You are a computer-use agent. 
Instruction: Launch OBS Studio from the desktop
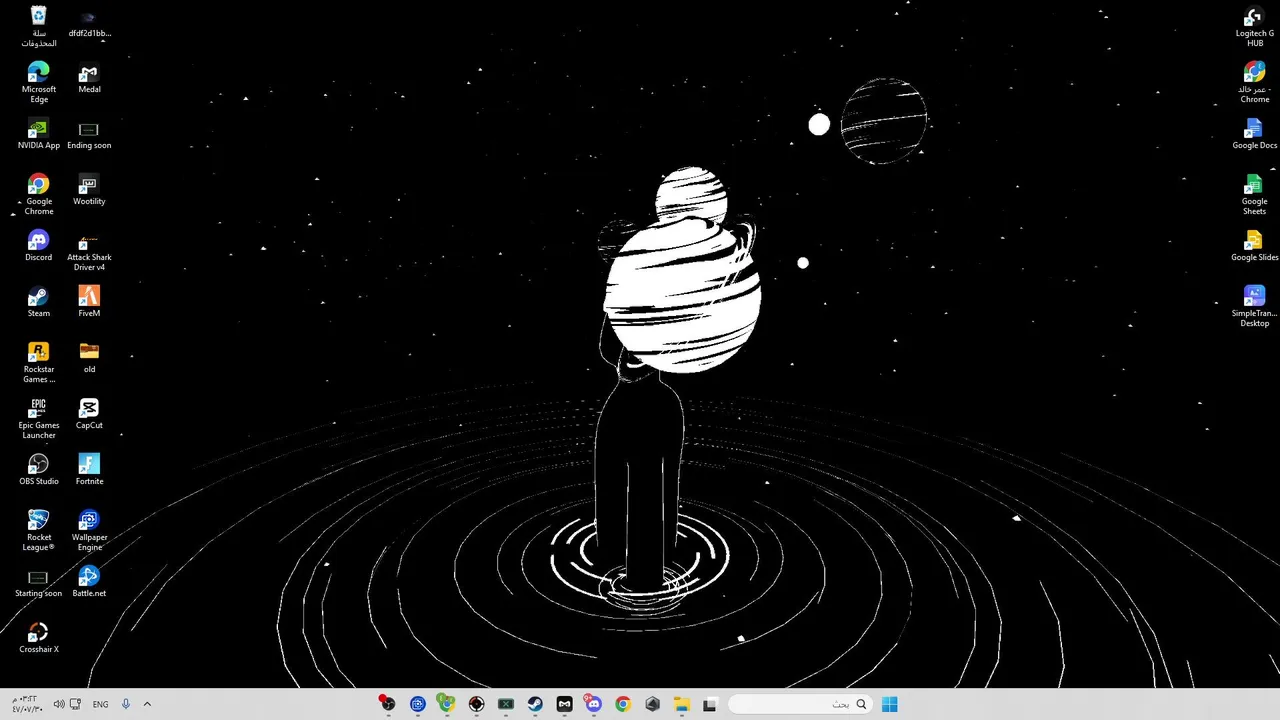pos(38,471)
